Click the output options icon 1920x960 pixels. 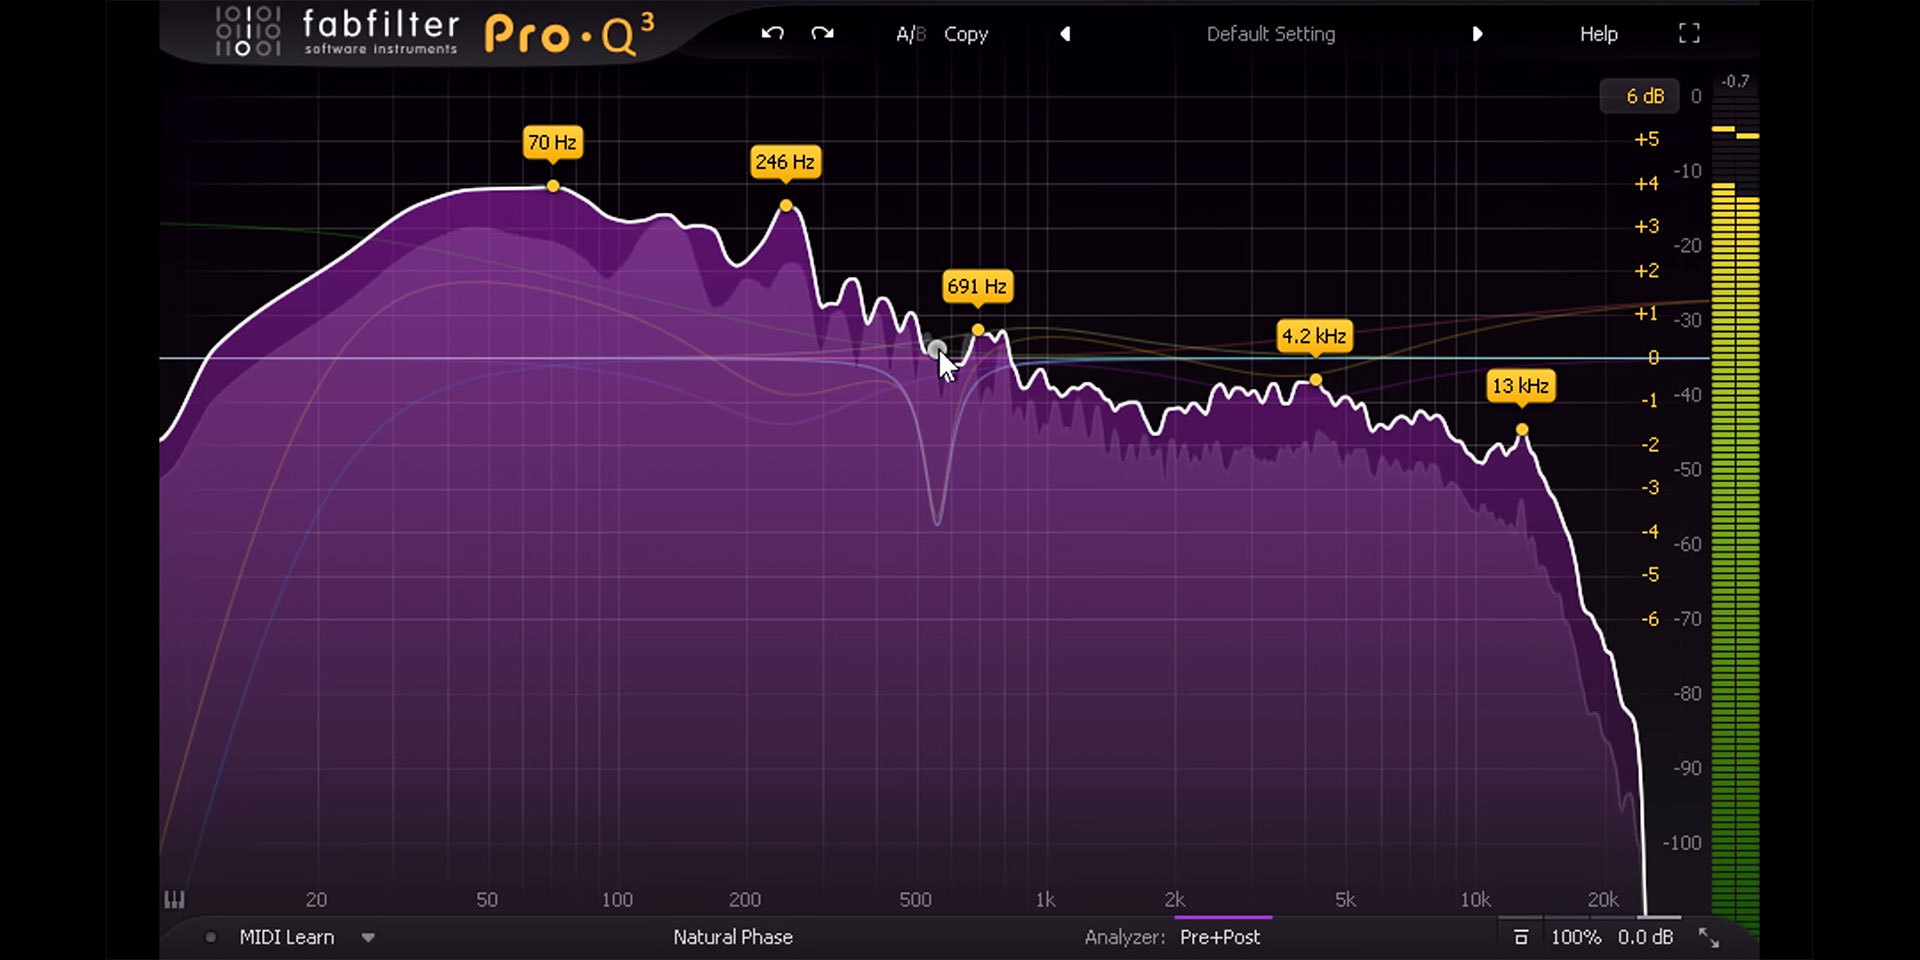tap(1521, 937)
